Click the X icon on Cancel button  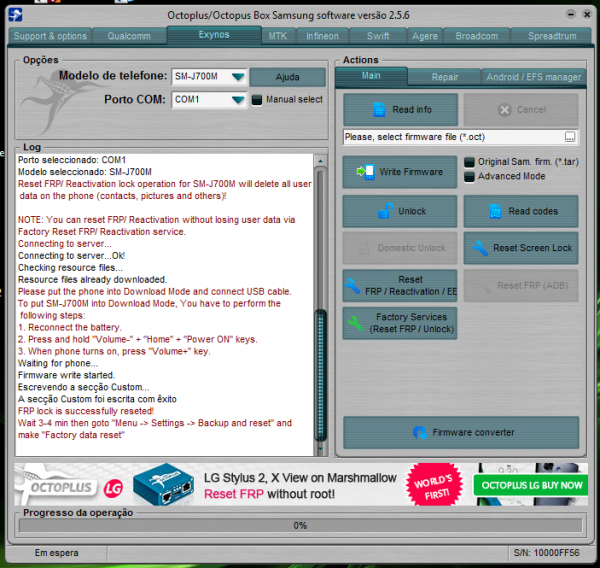[505, 110]
